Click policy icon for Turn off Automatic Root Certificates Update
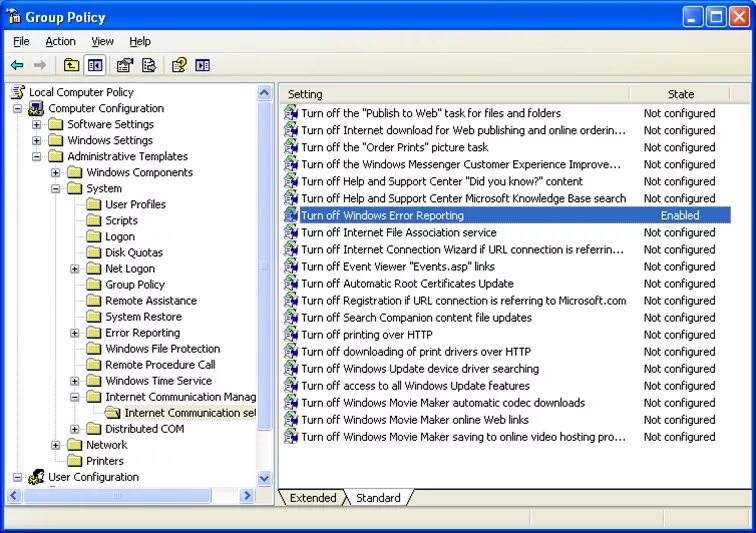Screen dimensions: 756x533 point(291,283)
